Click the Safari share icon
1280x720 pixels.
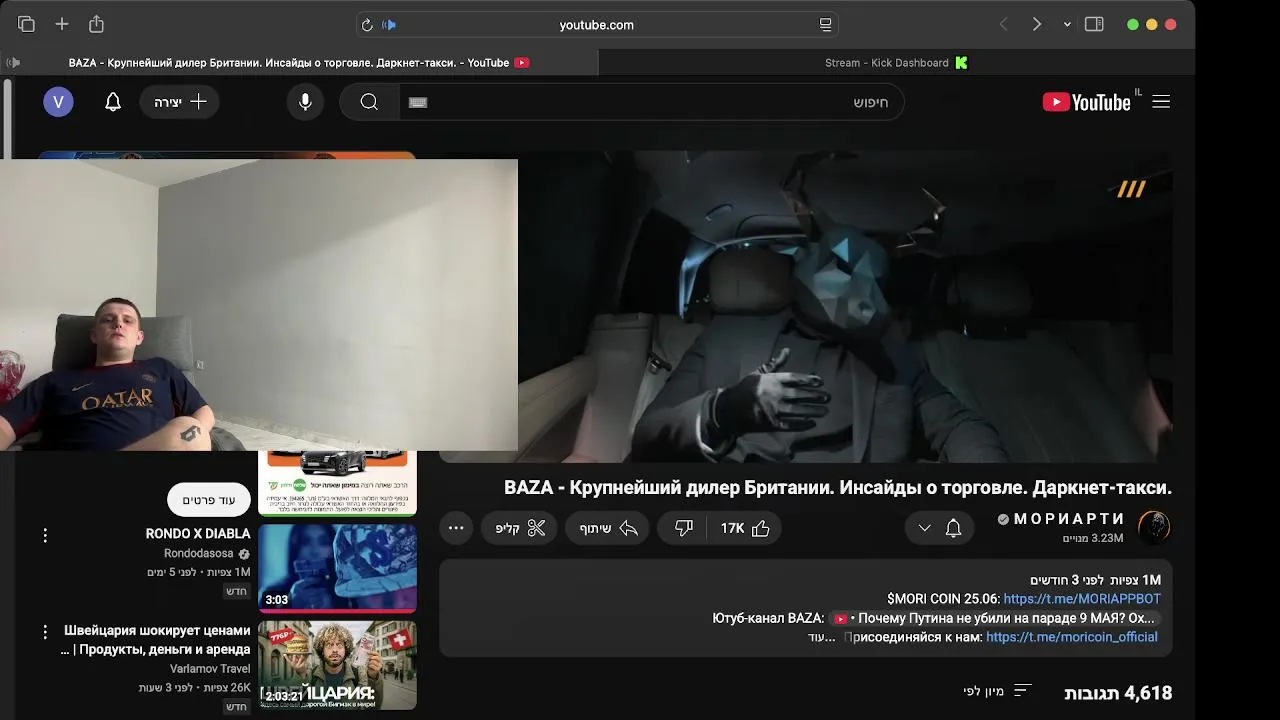96,24
